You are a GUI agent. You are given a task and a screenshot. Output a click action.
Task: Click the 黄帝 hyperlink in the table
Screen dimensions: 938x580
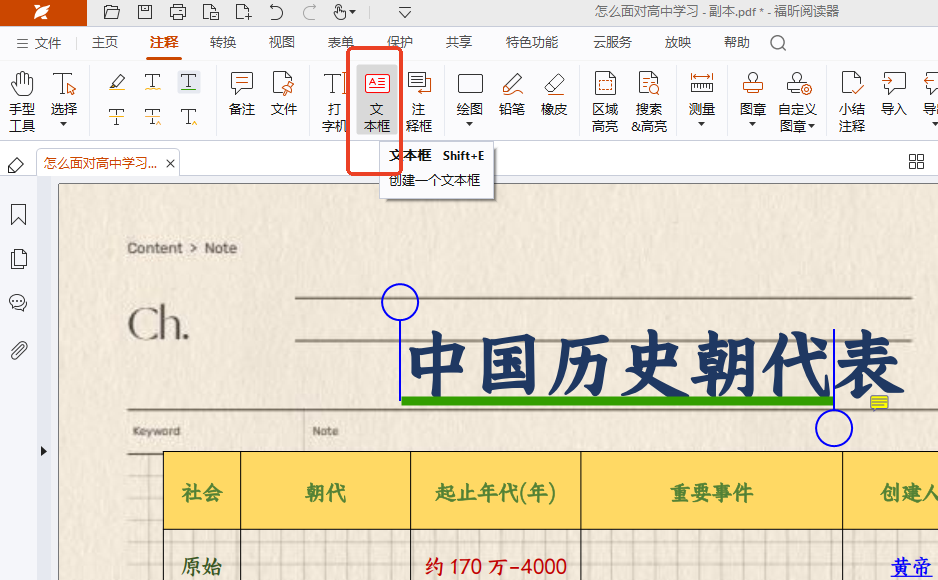(910, 567)
